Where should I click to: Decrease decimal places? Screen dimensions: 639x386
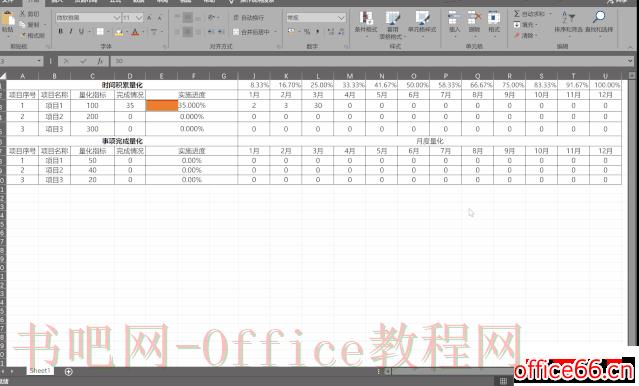coord(341,31)
